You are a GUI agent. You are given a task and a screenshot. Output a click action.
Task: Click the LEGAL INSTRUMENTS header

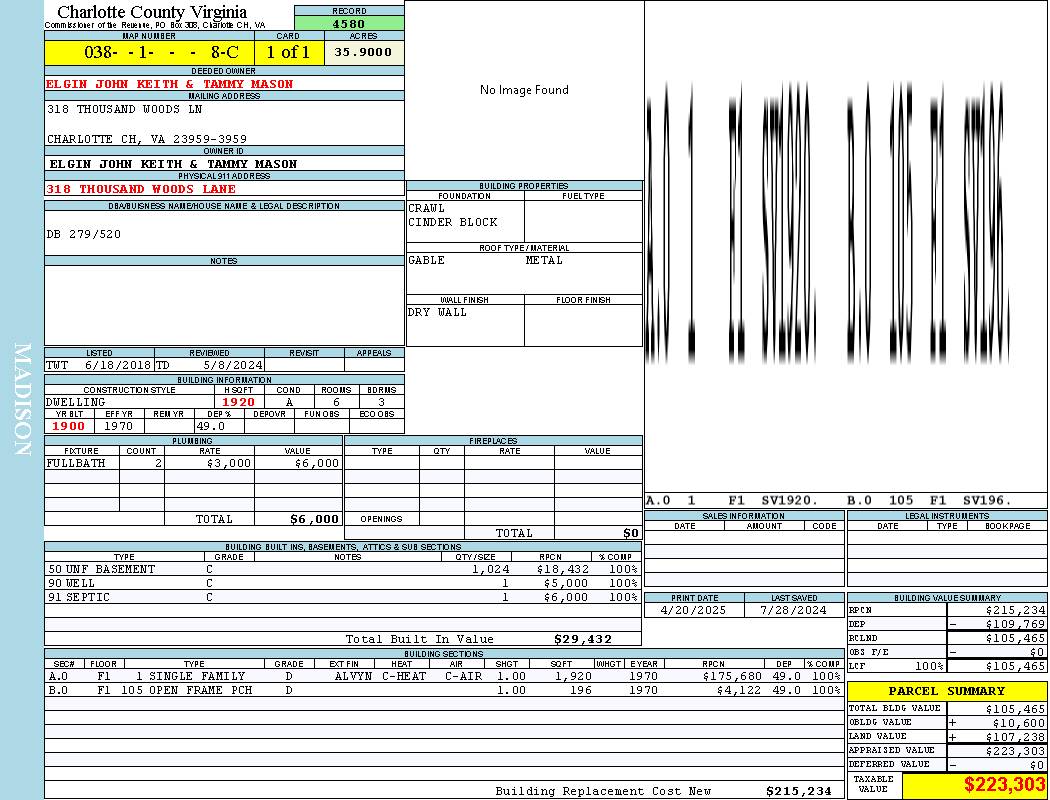947,515
